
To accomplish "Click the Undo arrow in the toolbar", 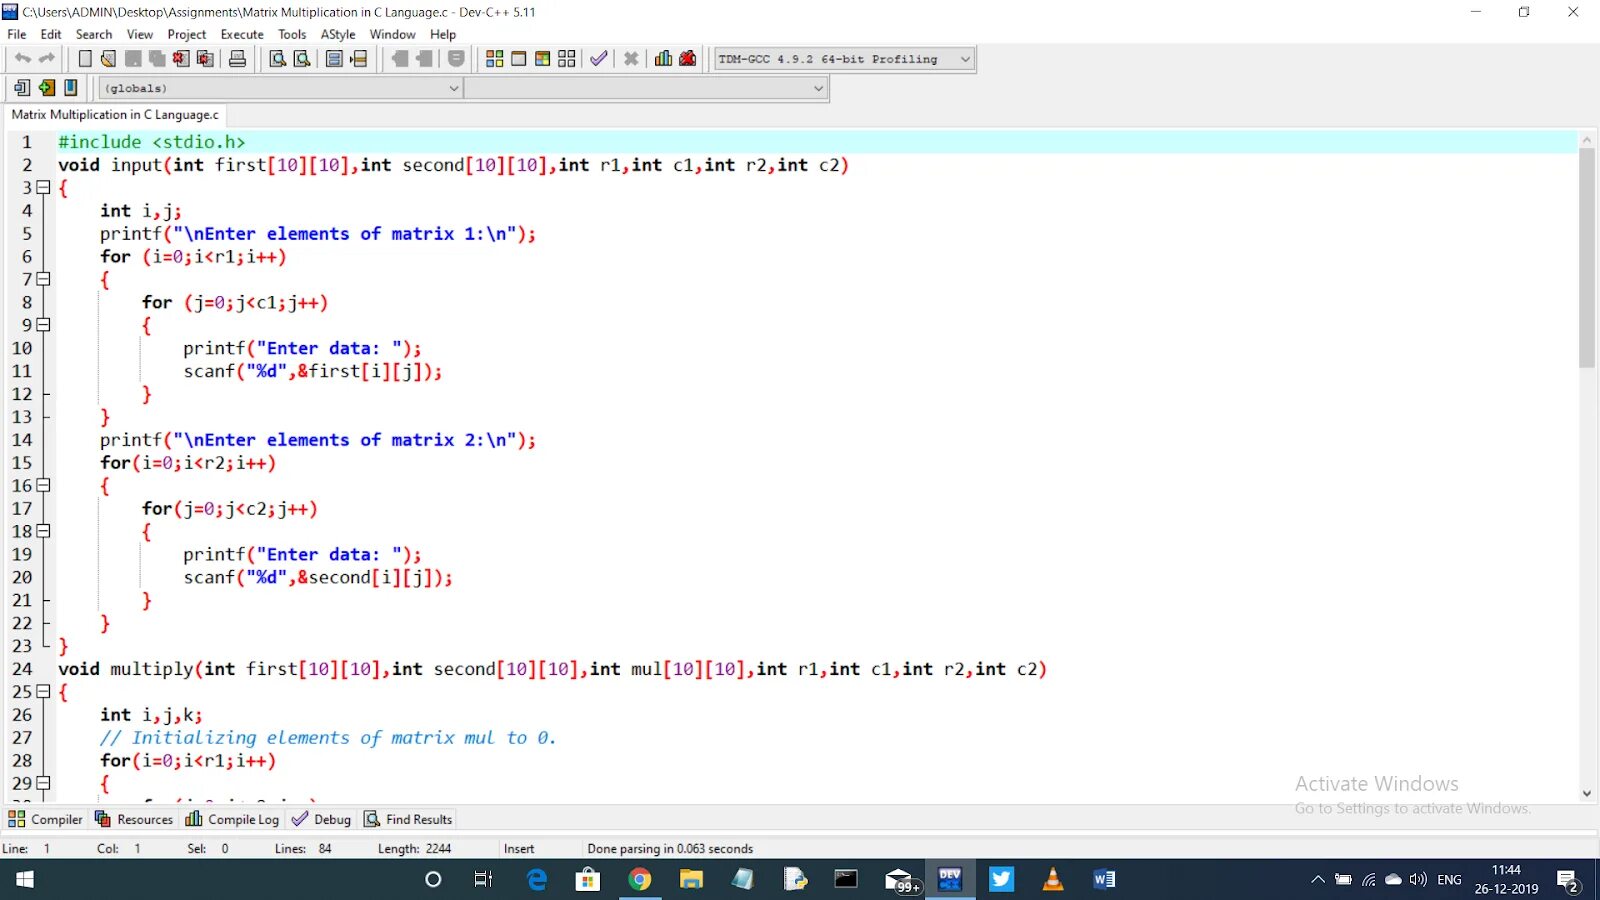I will point(22,59).
